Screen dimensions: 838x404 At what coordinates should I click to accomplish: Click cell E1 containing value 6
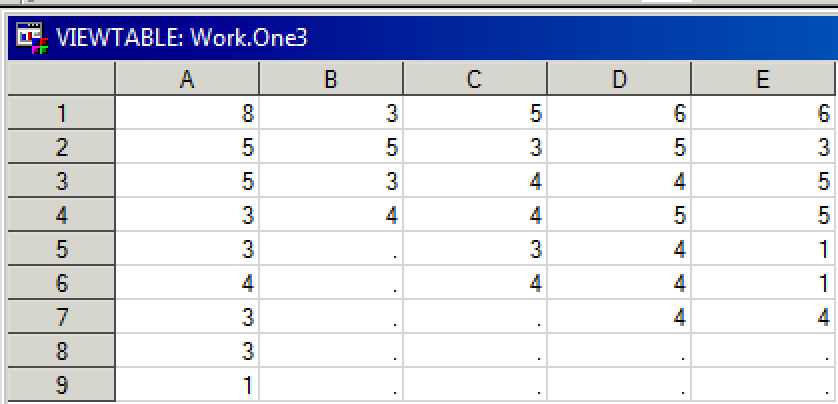[x=763, y=113]
